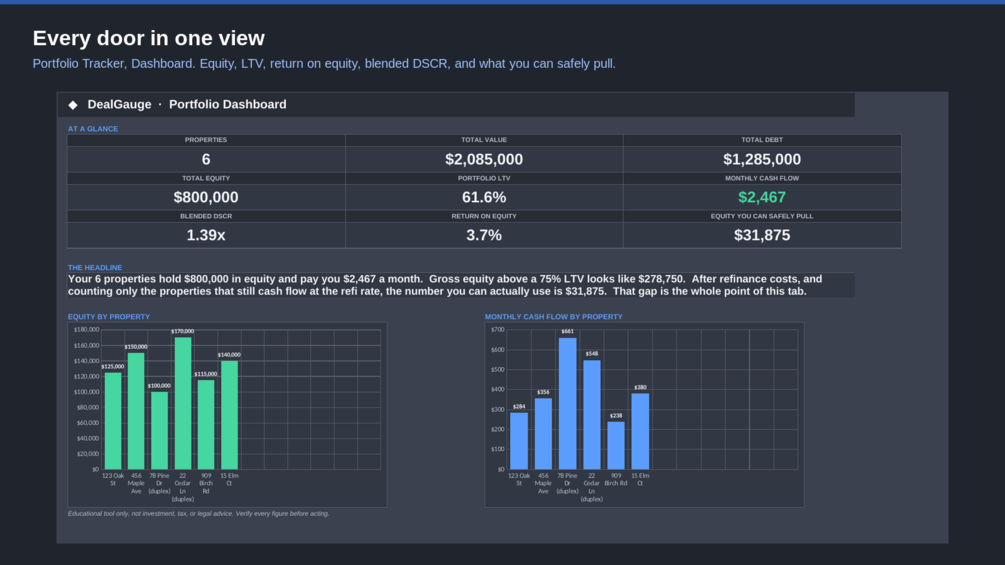The width and height of the screenshot is (1005, 565).
Task: Select the 78 Pine Dr blue cash flow bar
Action: (567, 404)
